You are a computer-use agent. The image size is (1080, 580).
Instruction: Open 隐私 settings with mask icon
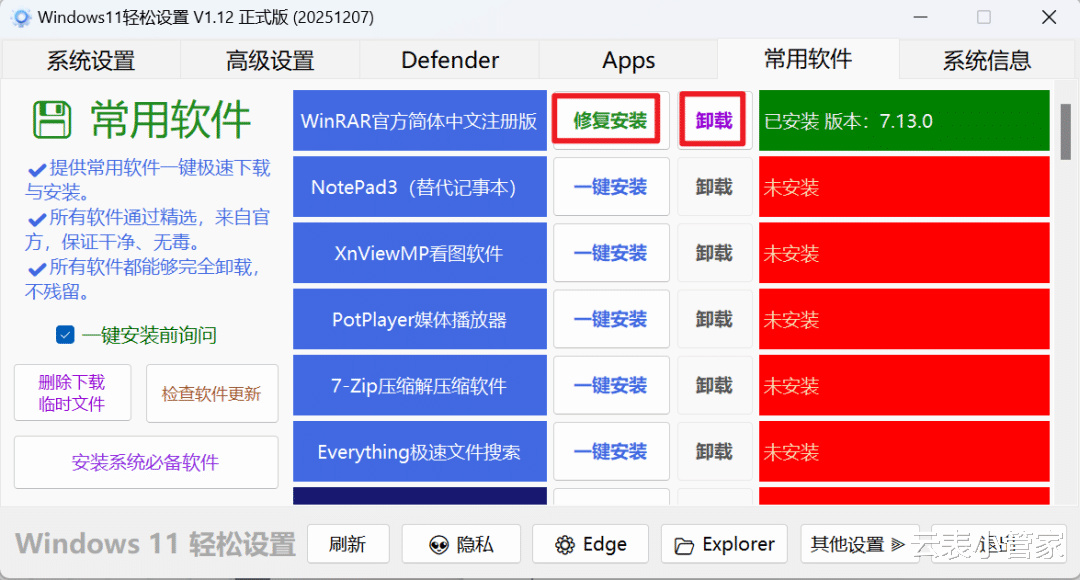point(461,544)
